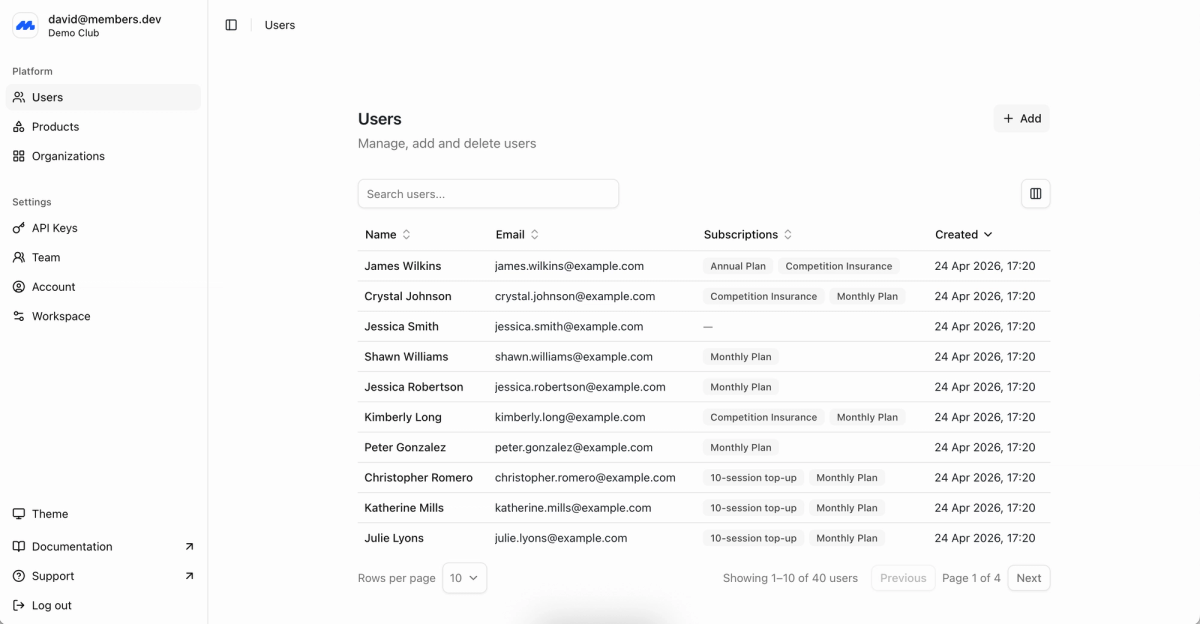Focus the Search users field
The width and height of the screenshot is (1200, 624).
point(488,194)
